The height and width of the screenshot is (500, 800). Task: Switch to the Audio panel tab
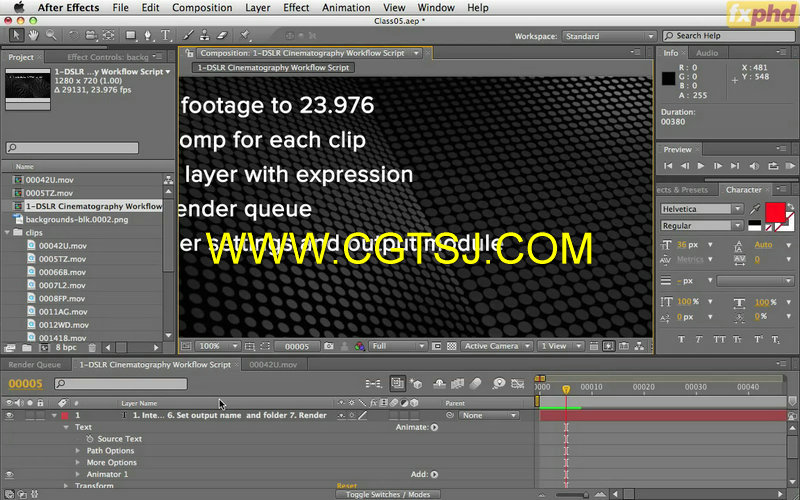707,53
